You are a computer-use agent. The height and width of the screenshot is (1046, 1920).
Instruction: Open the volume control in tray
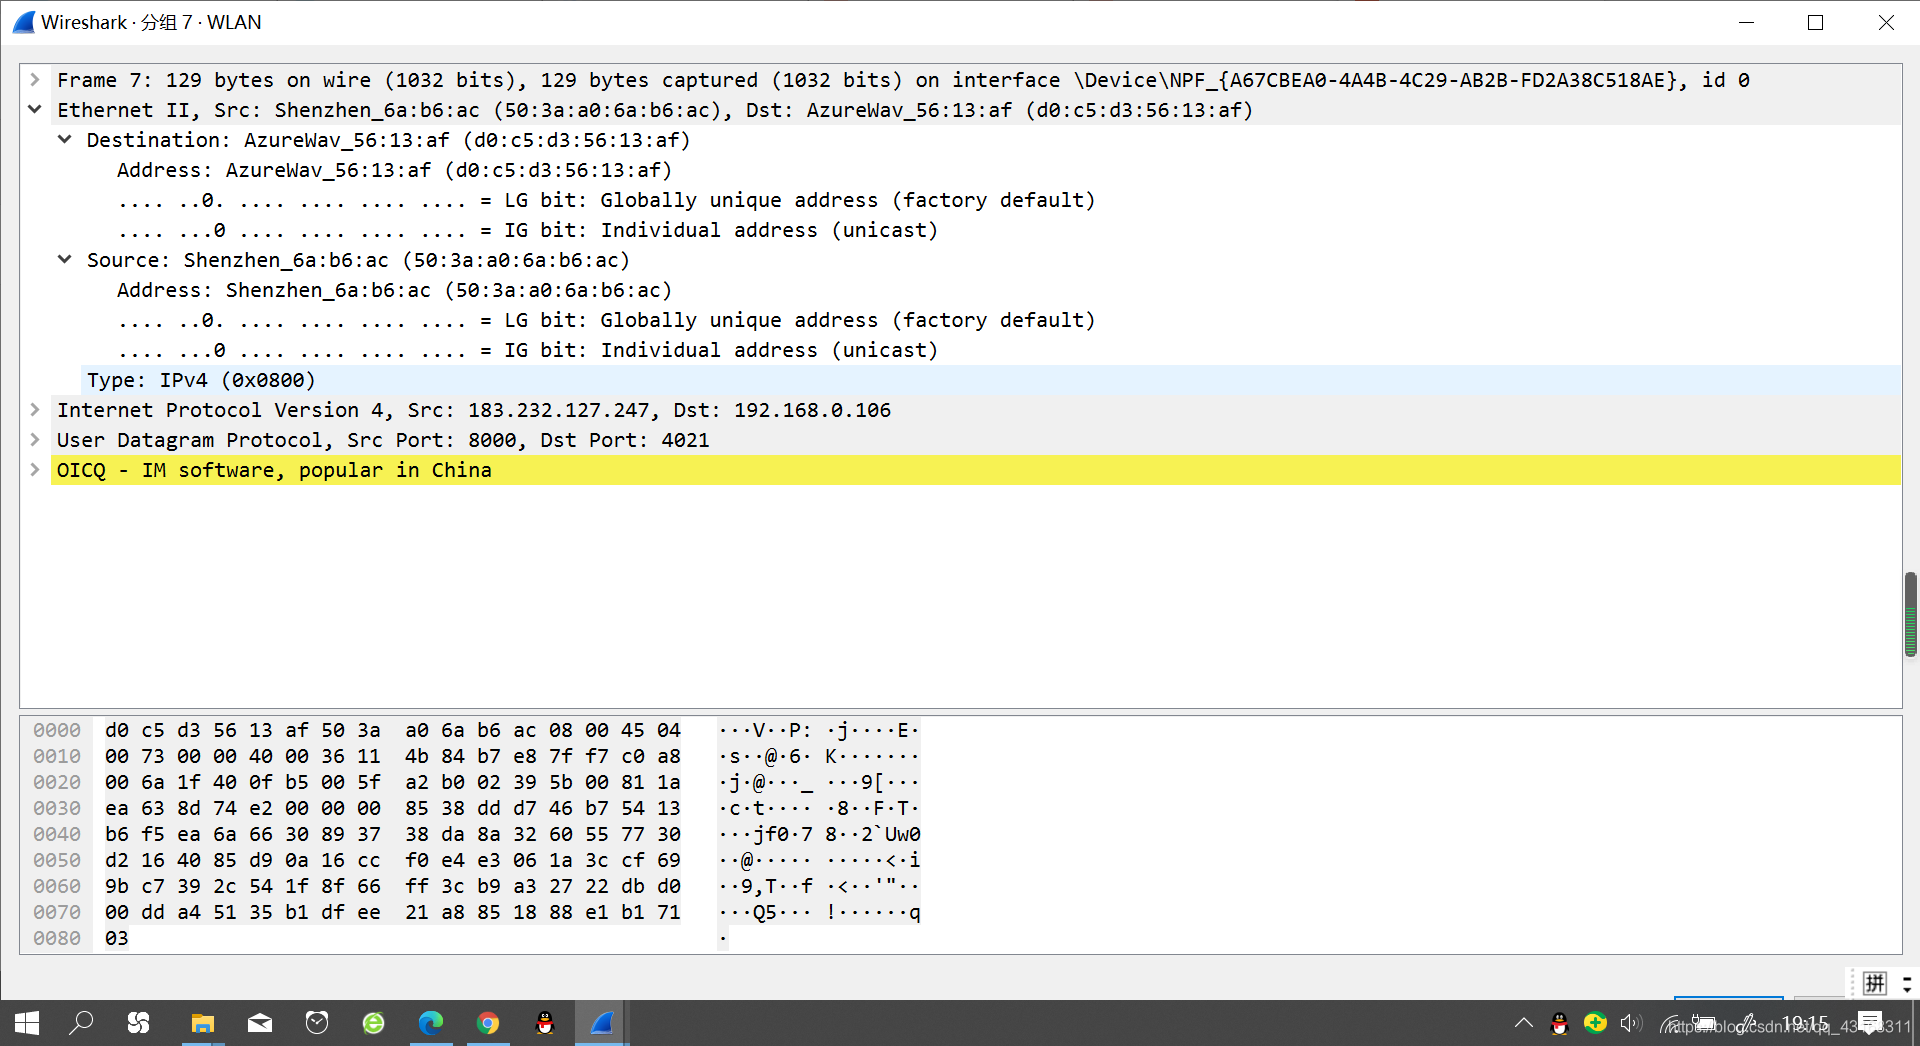(x=1631, y=1023)
